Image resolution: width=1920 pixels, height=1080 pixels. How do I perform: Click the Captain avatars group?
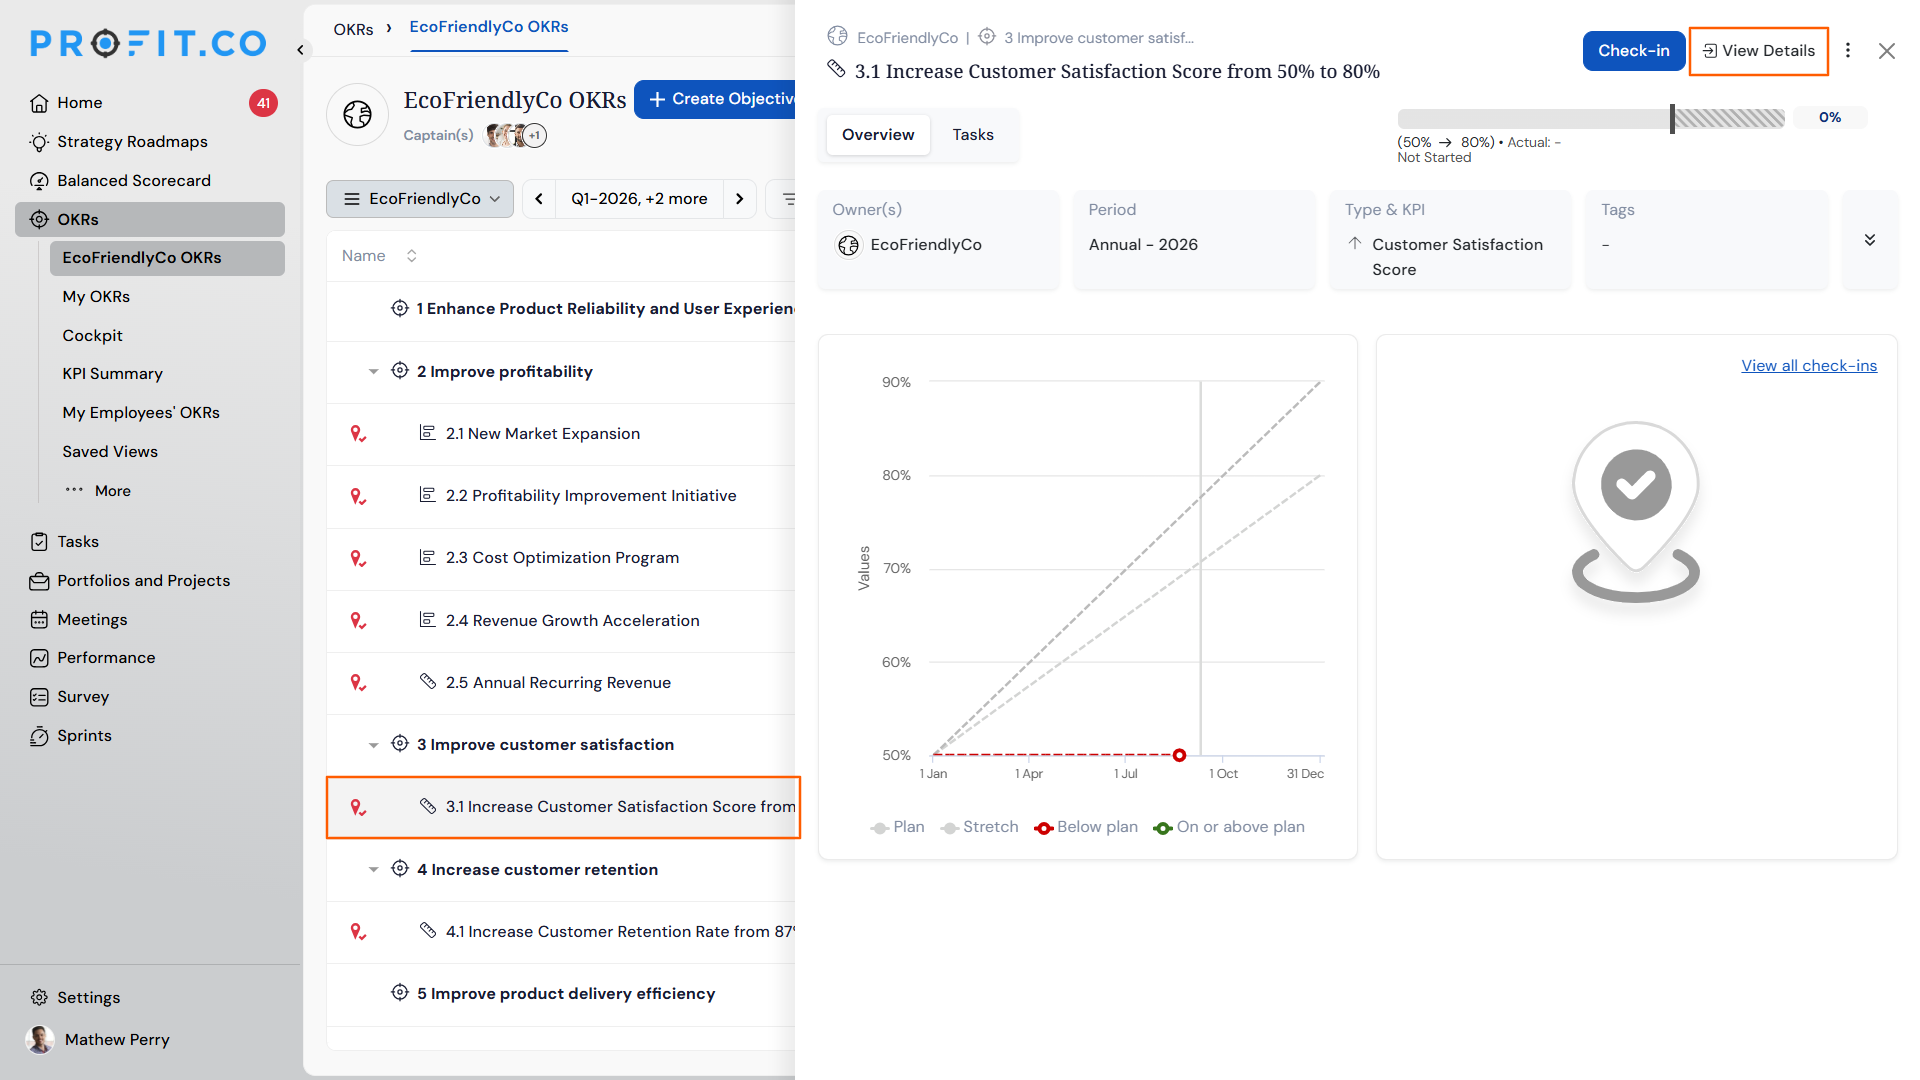[x=516, y=135]
